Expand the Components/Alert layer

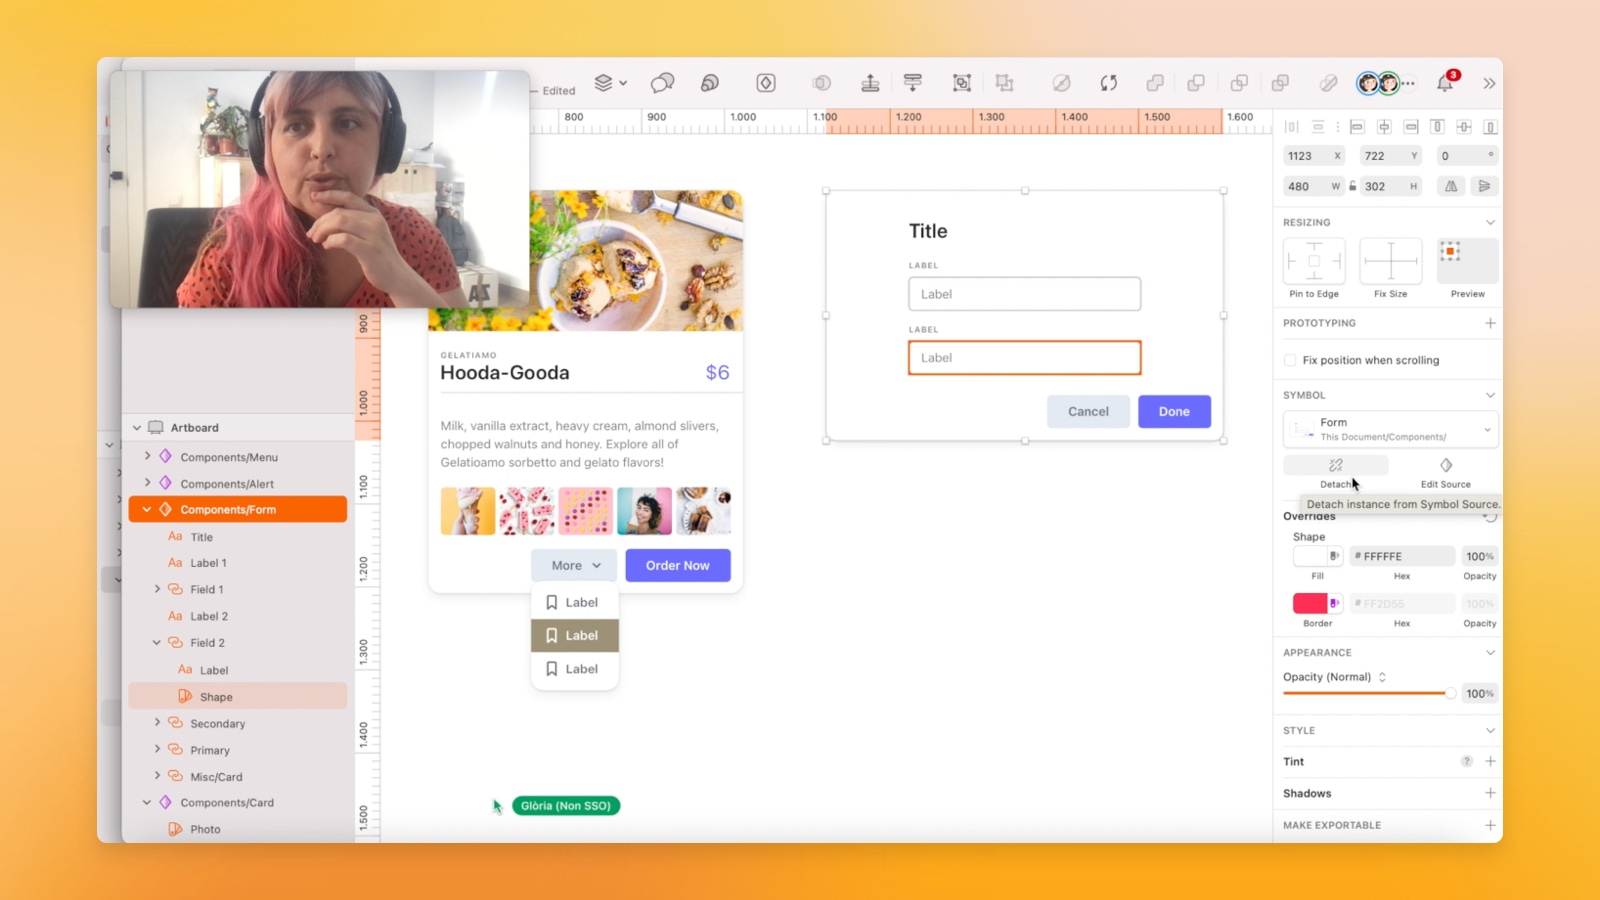(147, 483)
